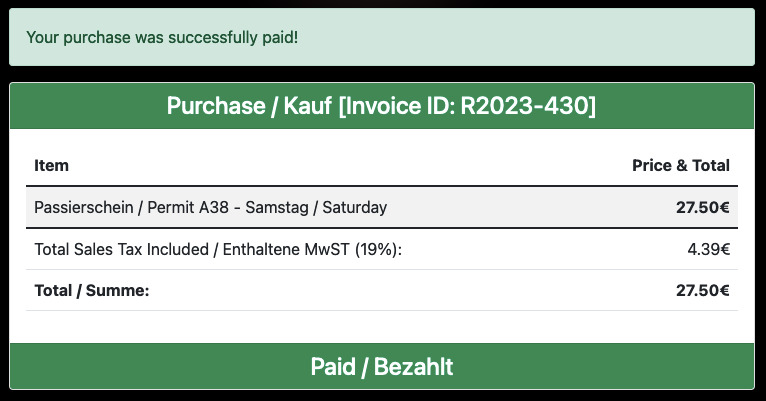Image resolution: width=766 pixels, height=401 pixels.
Task: Click the 'Permit A38' text
Action: tap(188, 208)
